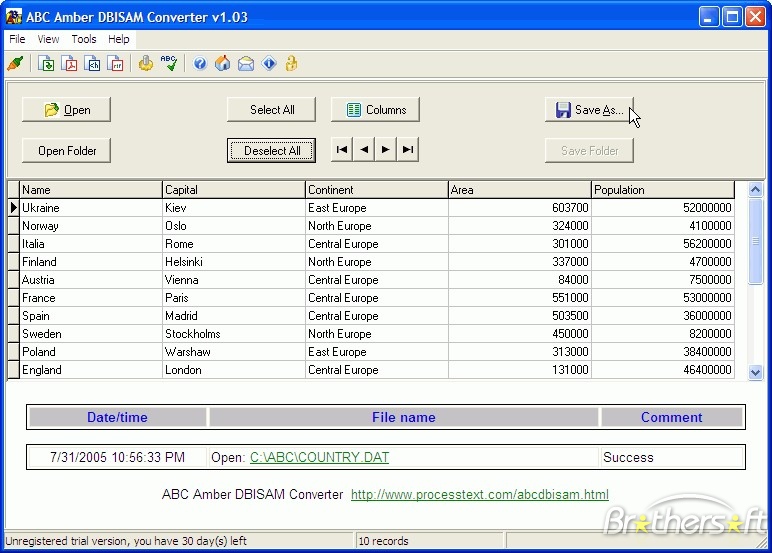Image resolution: width=772 pixels, height=553 pixels.
Task: Click the Capital column header
Action: tap(233, 190)
